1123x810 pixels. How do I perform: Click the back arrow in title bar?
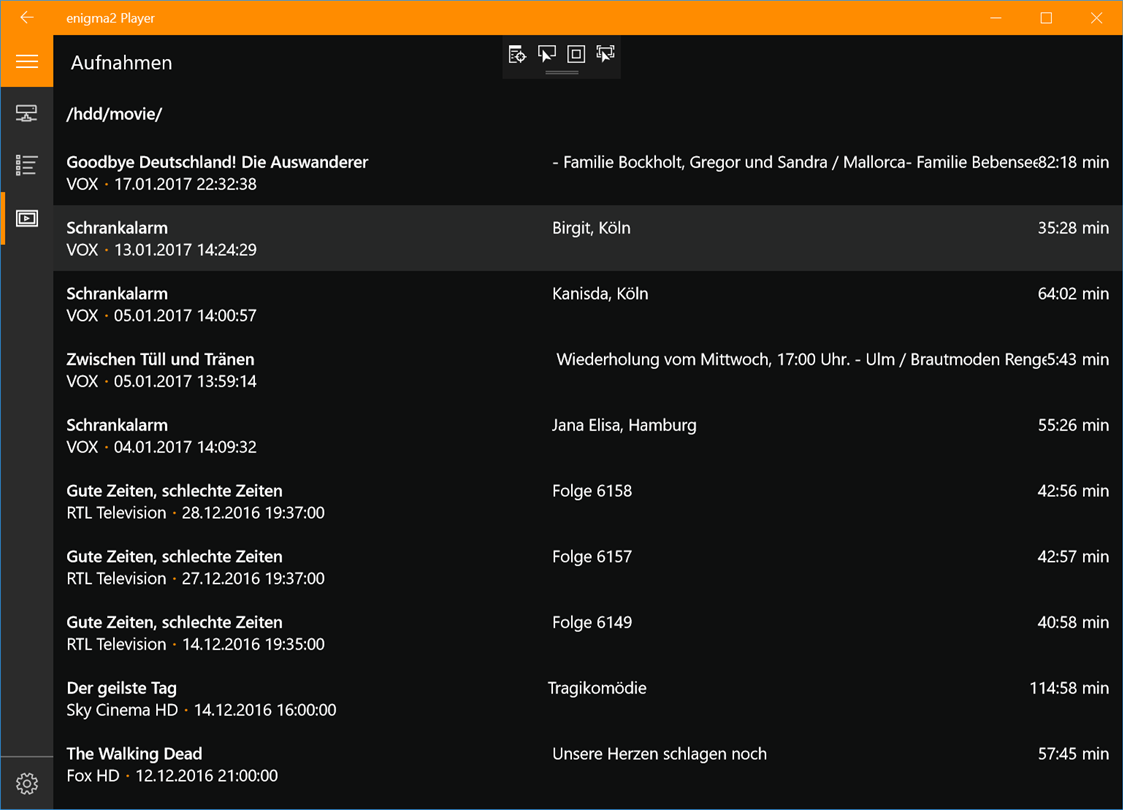point(27,18)
